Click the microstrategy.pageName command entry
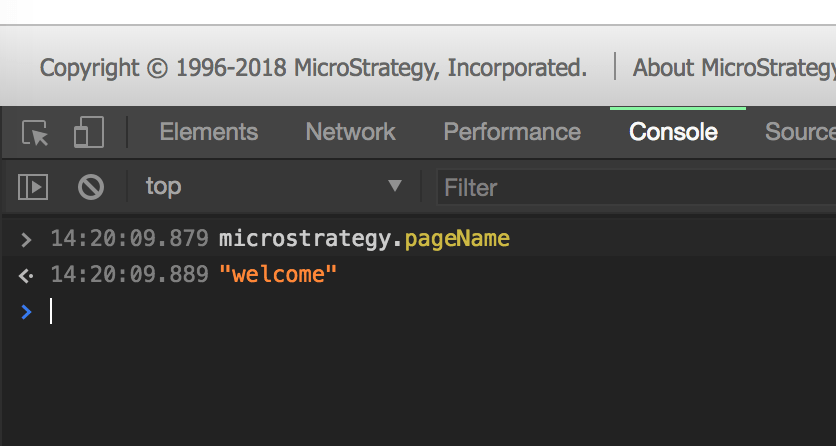The width and height of the screenshot is (836, 446). tap(364, 239)
